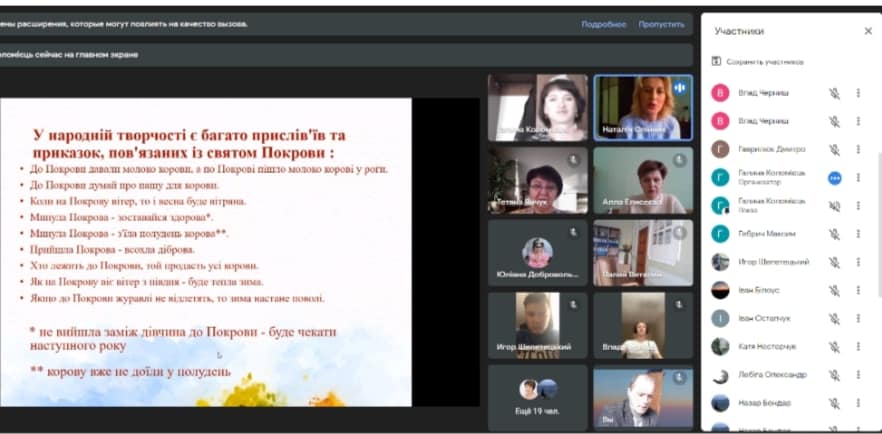Click muted mic icon on Игор Шепетецький video tile
The width and height of the screenshot is (882, 434).
pos(573,305)
